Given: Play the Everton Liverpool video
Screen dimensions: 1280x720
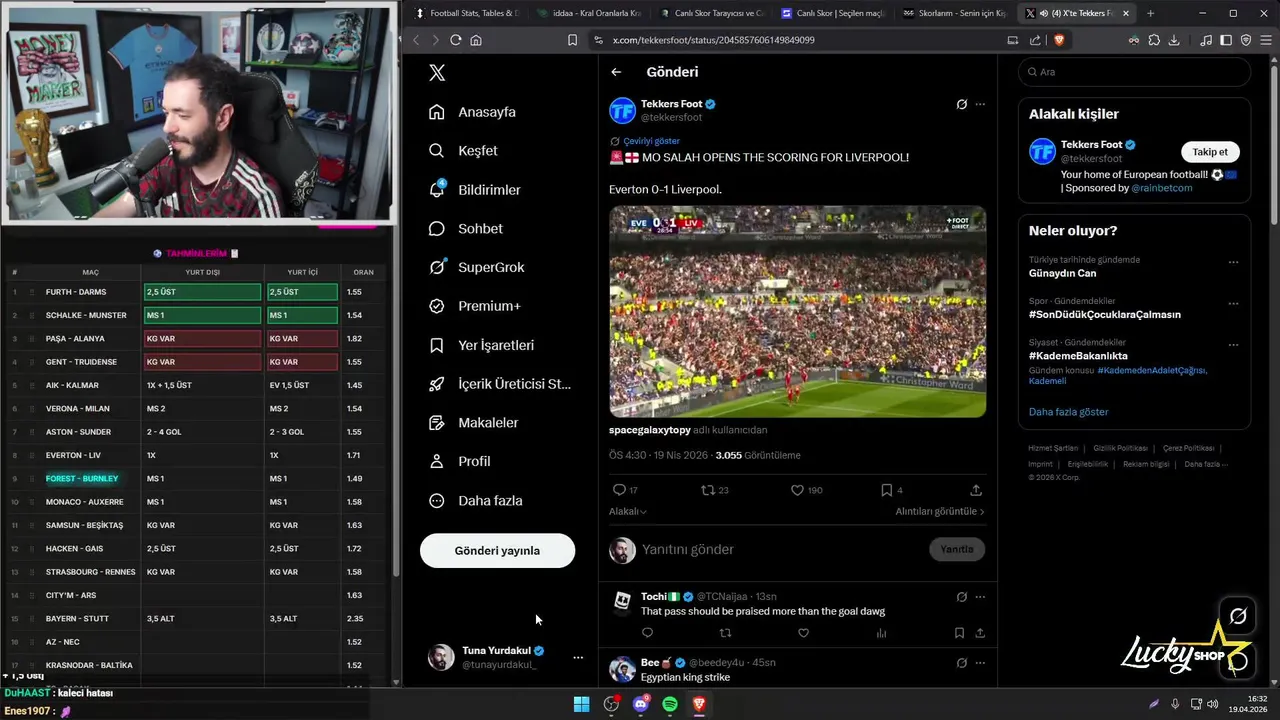Looking at the screenshot, I should coord(797,311).
